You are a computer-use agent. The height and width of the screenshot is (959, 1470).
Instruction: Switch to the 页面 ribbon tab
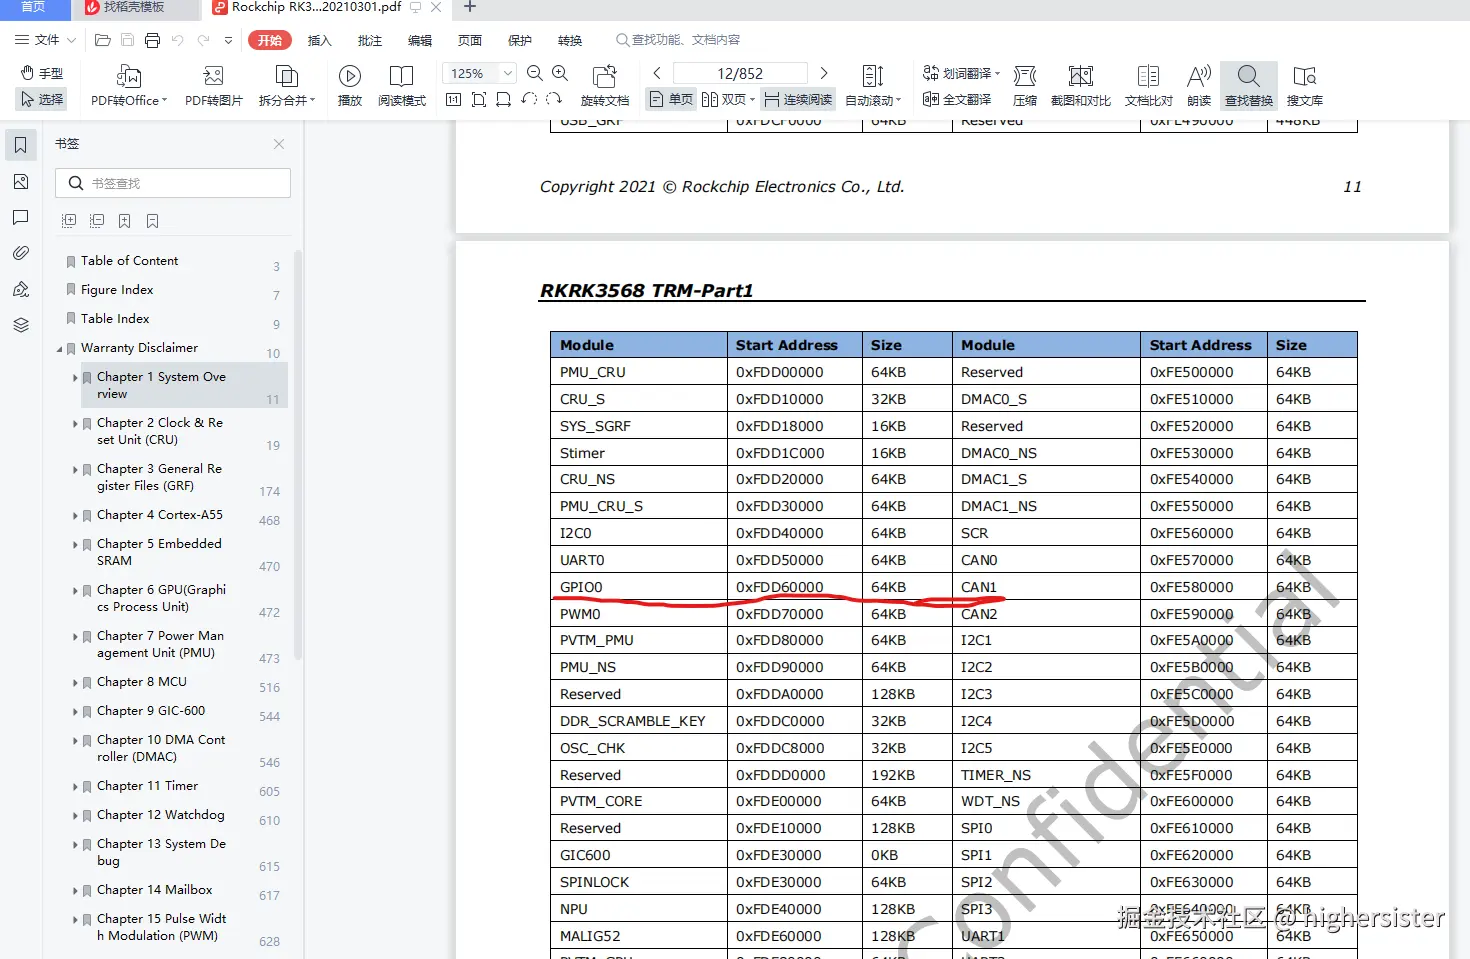pyautogui.click(x=470, y=40)
